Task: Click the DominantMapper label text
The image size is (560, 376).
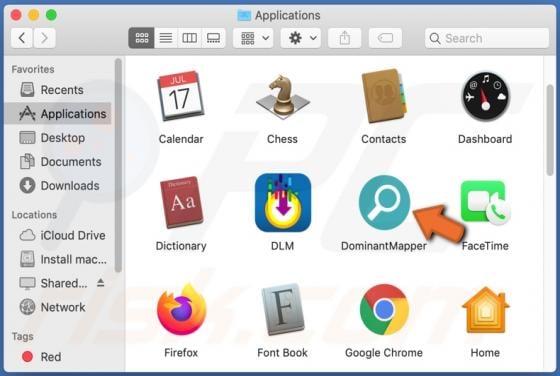Action: point(384,246)
